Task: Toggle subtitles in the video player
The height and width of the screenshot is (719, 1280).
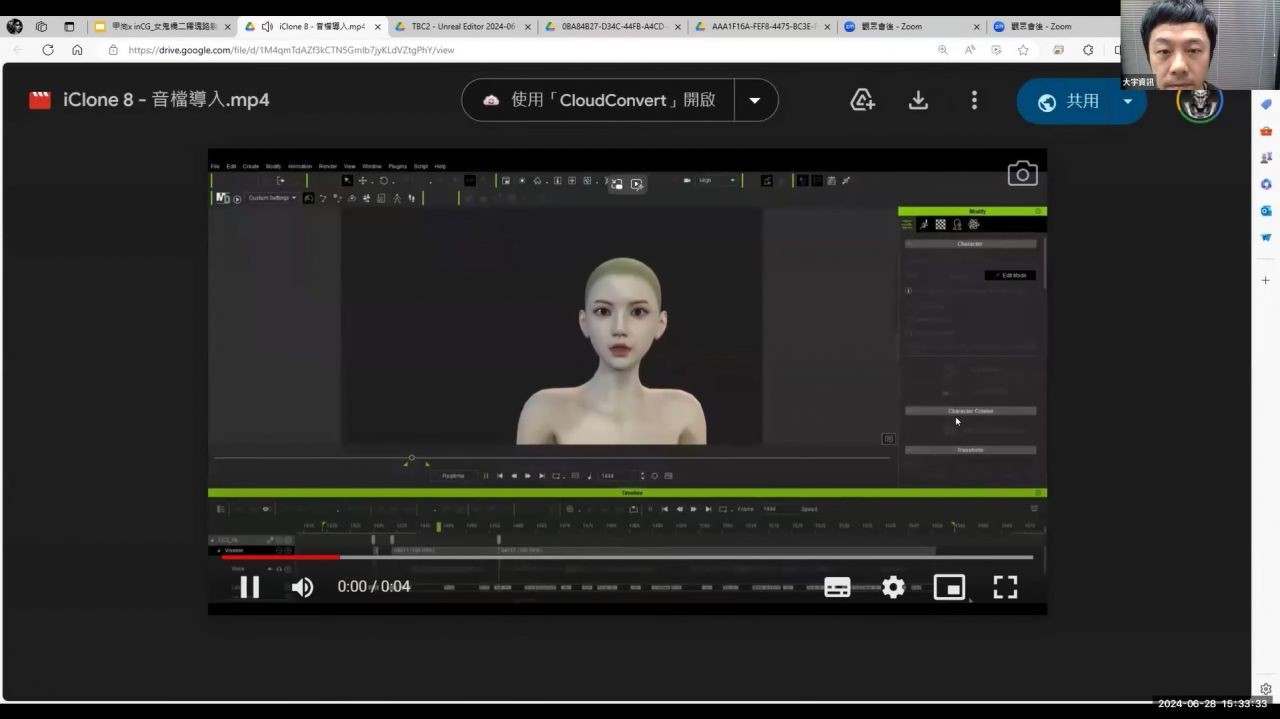Action: [837, 587]
